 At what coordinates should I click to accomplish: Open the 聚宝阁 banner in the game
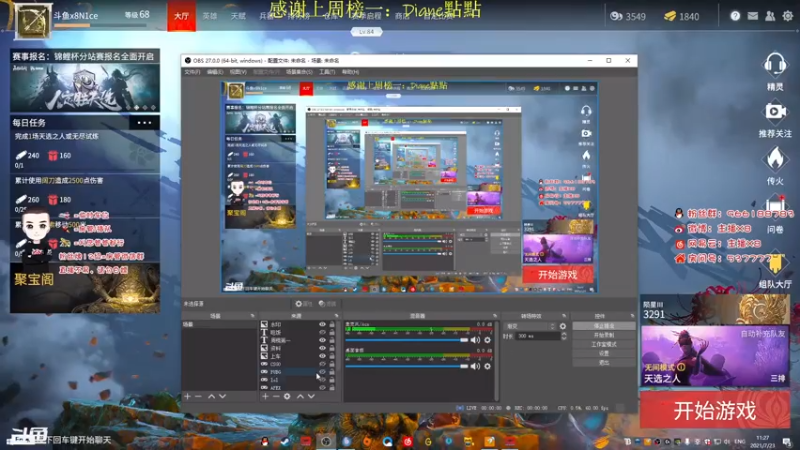tap(85, 288)
